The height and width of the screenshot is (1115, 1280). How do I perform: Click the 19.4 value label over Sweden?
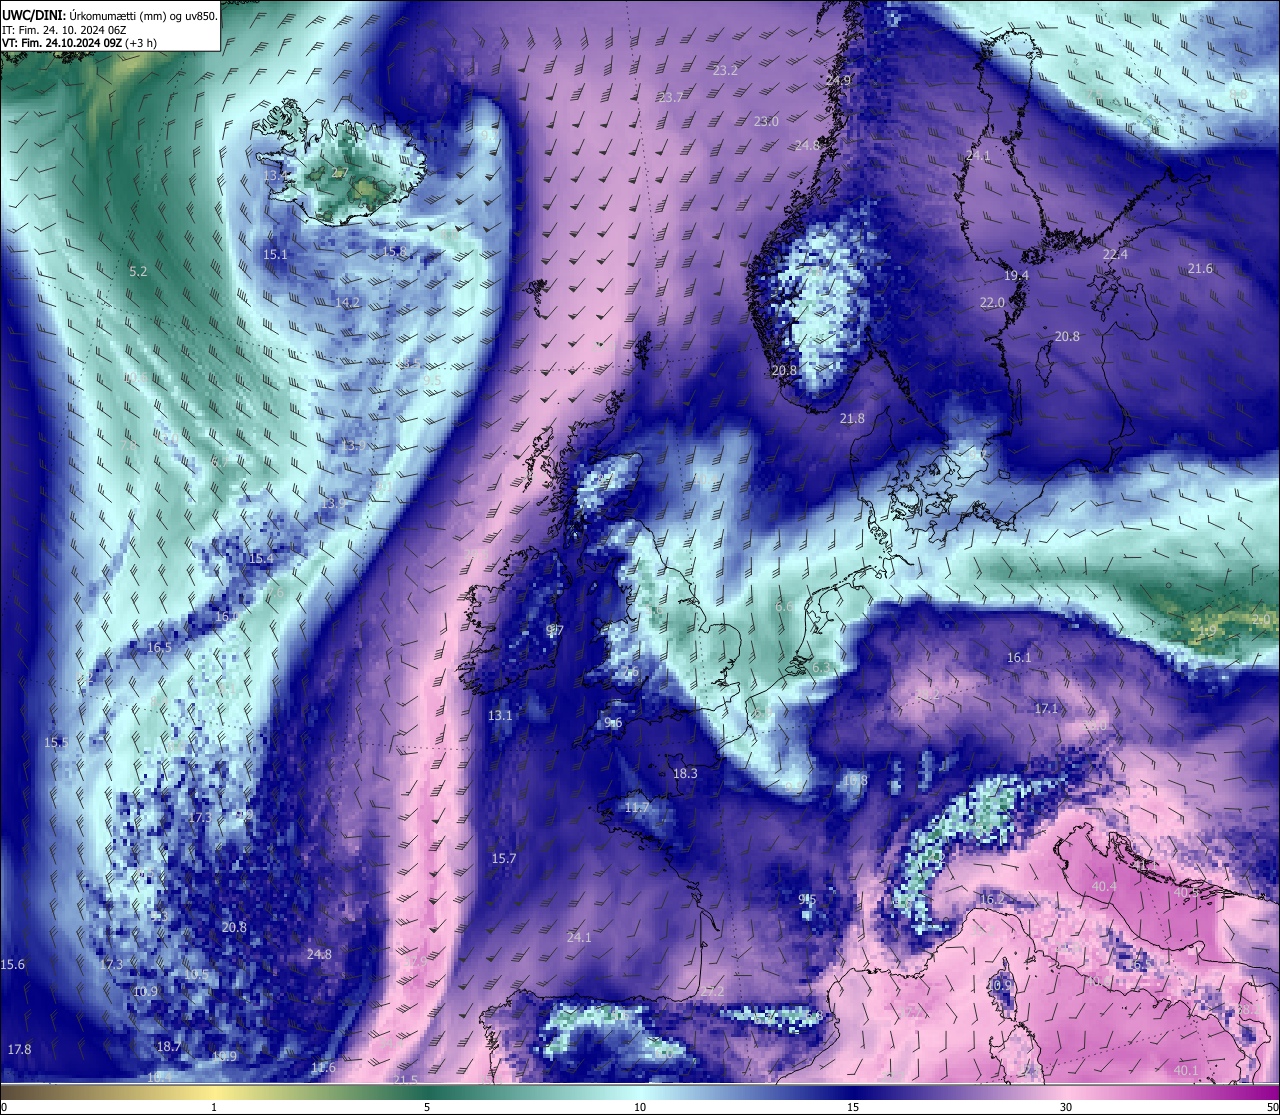[1016, 275]
